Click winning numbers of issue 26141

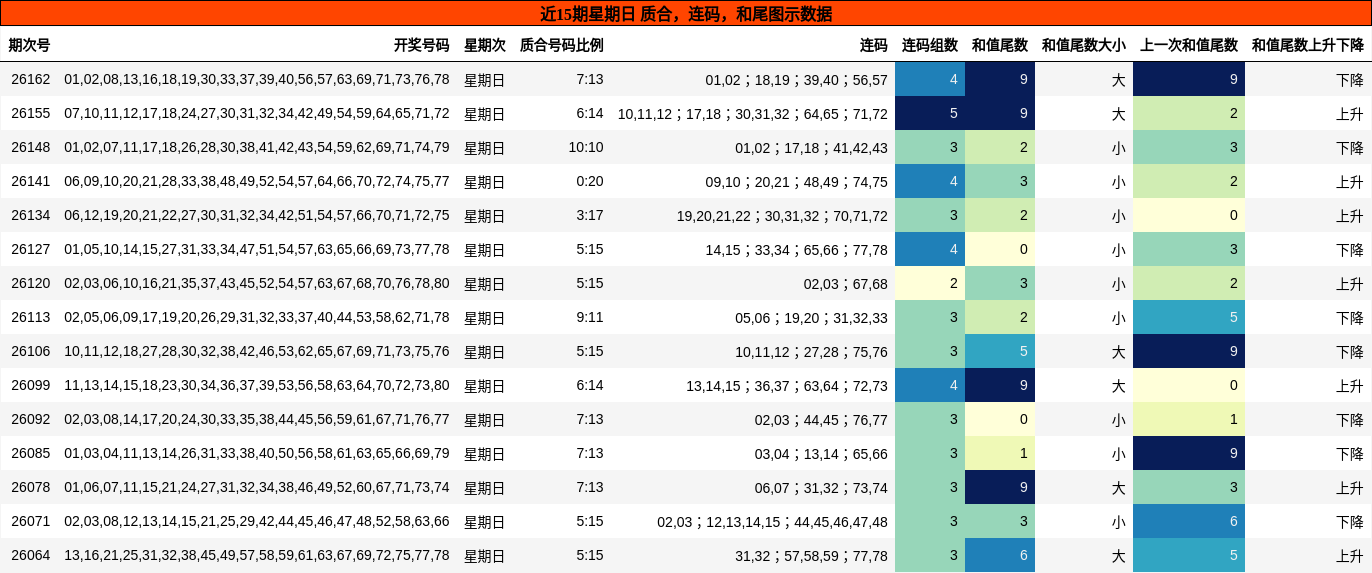click(x=257, y=181)
